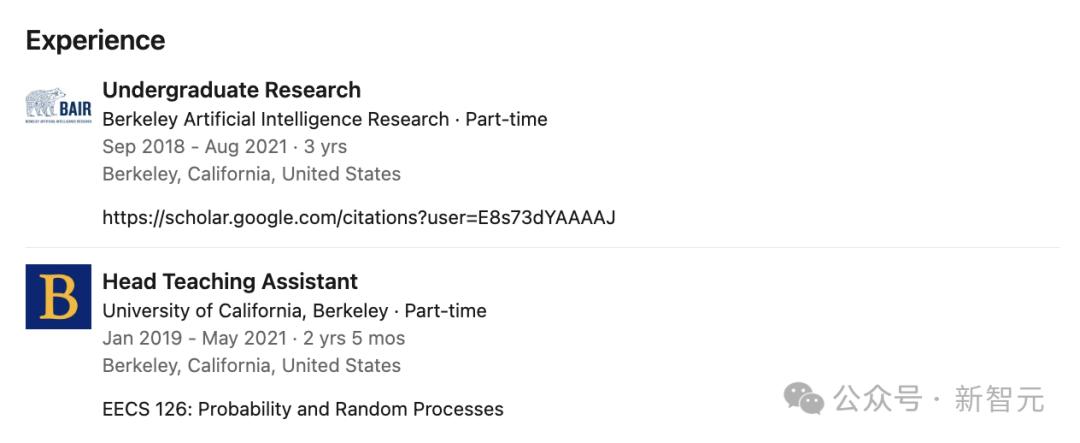Select the location under Undergraduate Research
Image resolution: width=1080 pixels, height=443 pixels.
(x=251, y=174)
